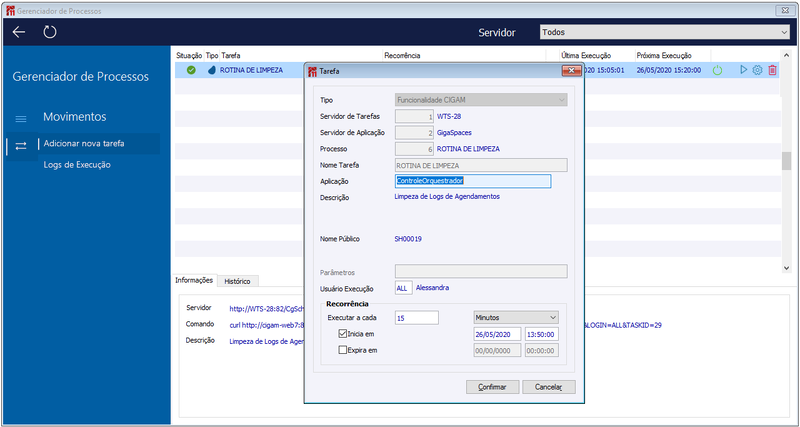The height and width of the screenshot is (427, 800).
Task: Enable the Expira em checkbox
Action: tap(342, 350)
